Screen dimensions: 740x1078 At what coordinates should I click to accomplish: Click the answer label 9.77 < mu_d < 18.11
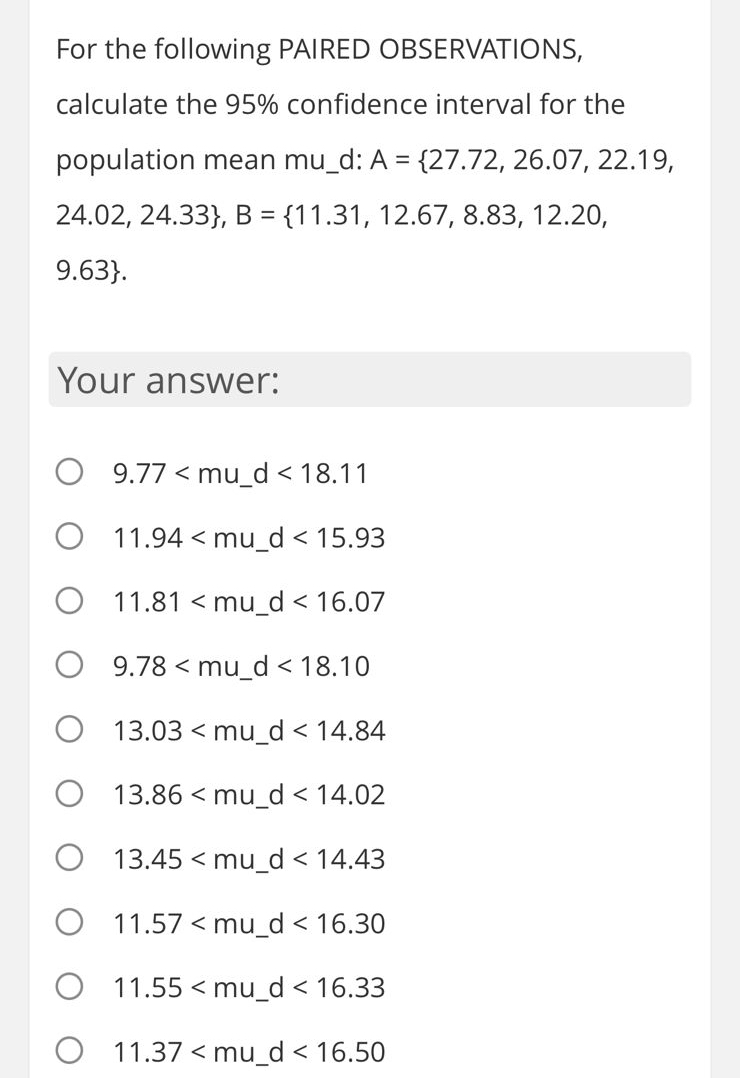point(241,472)
